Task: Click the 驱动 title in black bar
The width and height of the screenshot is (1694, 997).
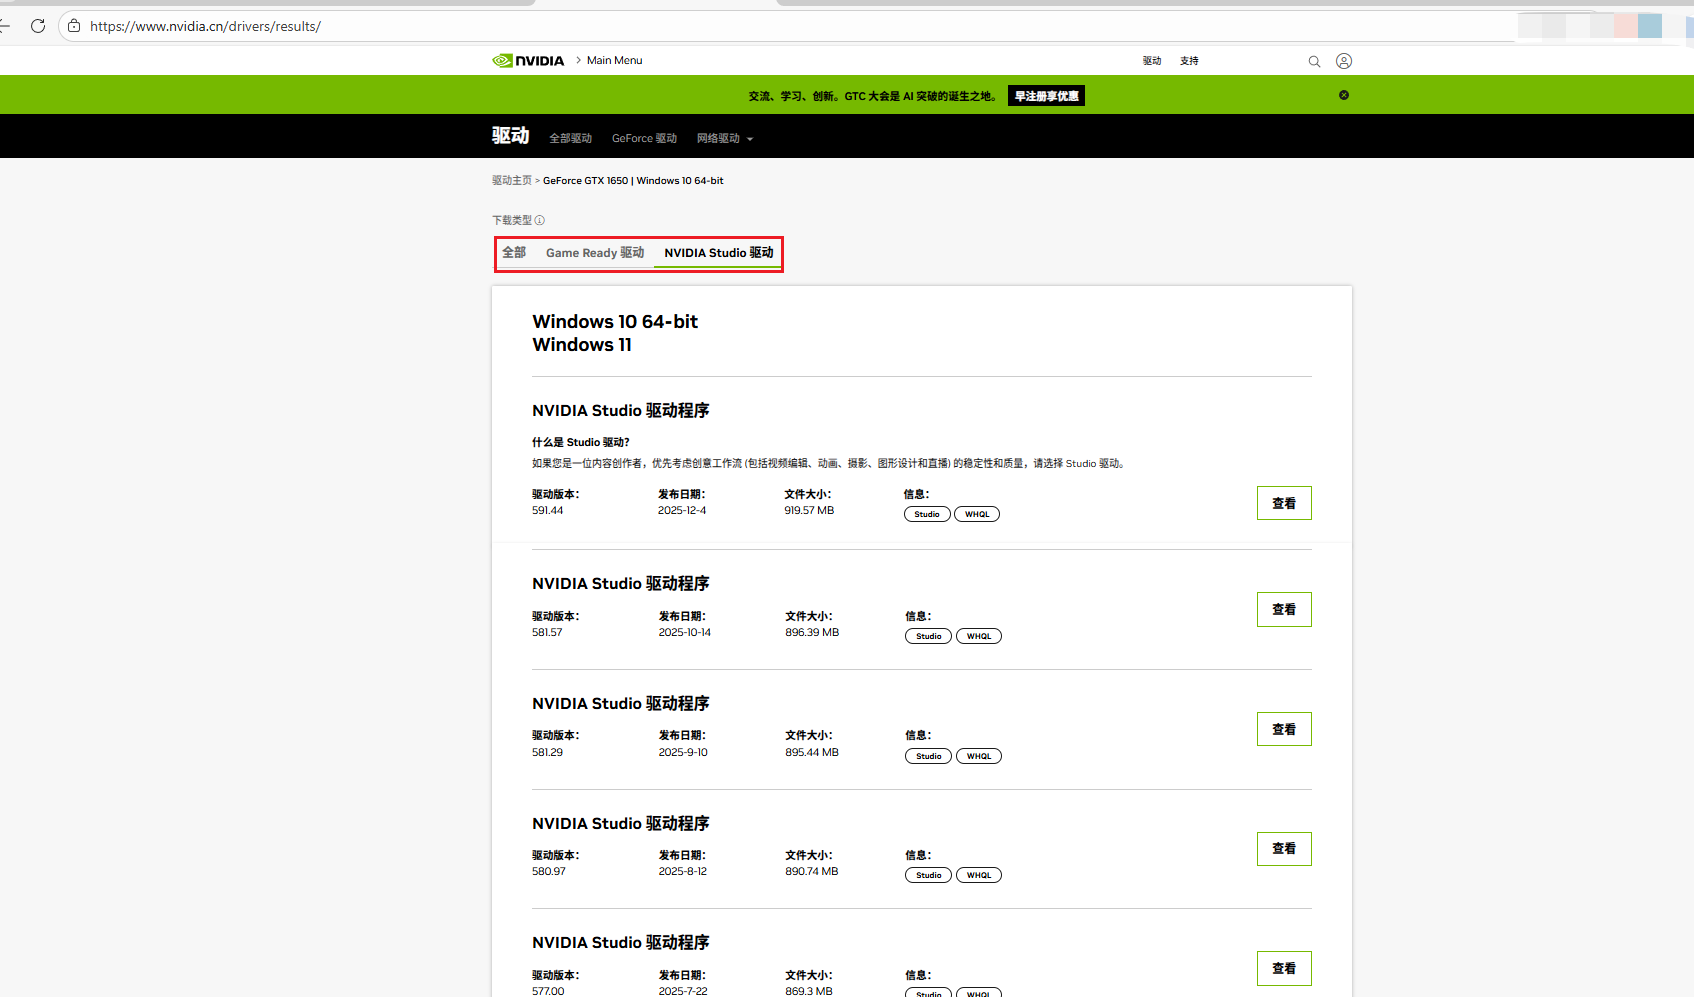Action: tap(510, 136)
